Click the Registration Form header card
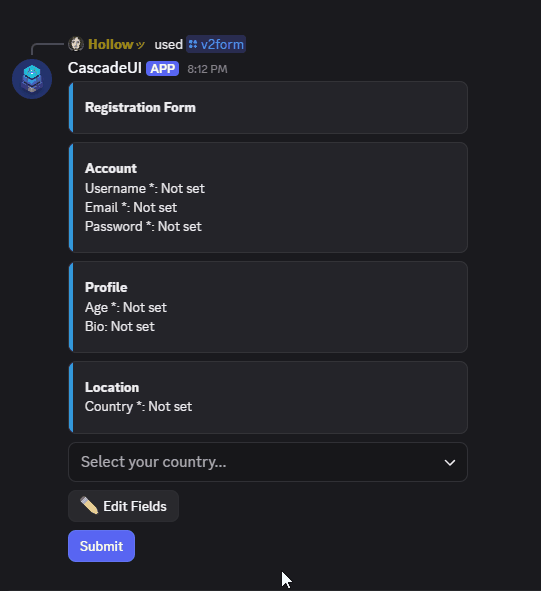Image resolution: width=541 pixels, height=591 pixels. tap(268, 107)
